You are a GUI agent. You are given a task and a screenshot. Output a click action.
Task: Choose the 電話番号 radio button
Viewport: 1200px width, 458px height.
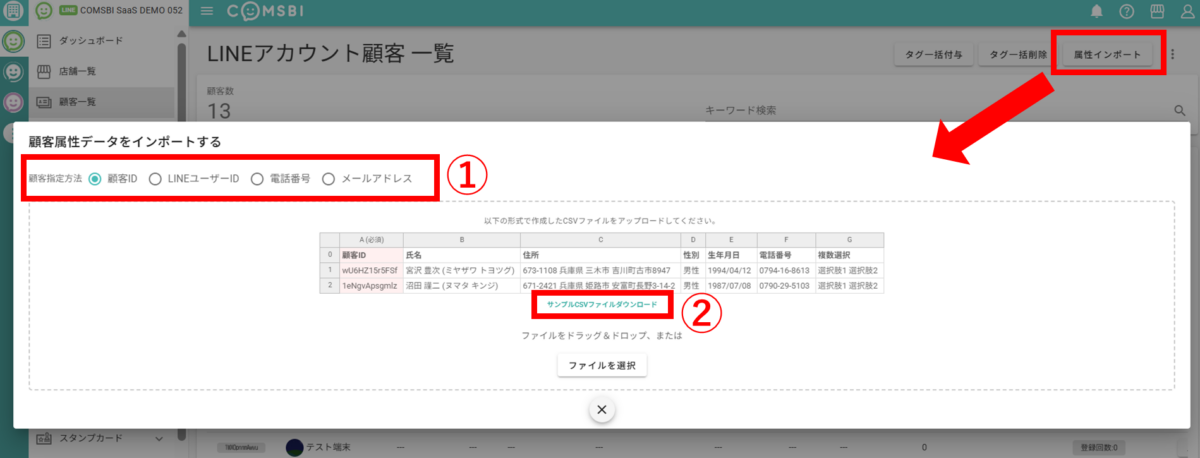coord(257,179)
